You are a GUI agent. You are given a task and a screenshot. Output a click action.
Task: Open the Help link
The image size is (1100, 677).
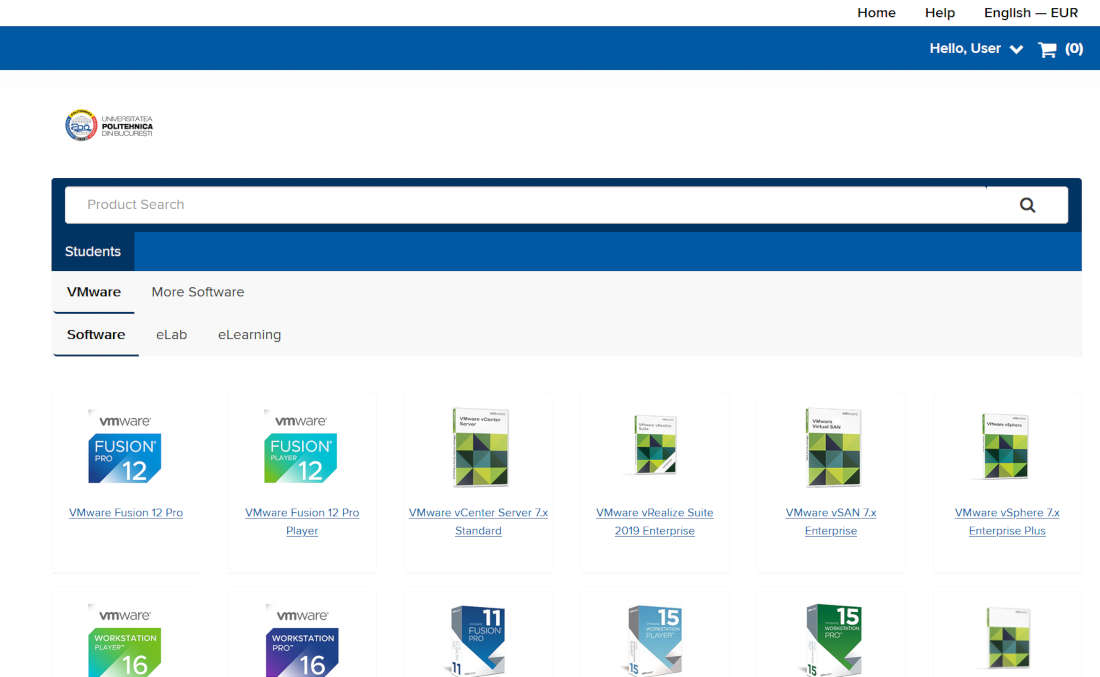click(940, 13)
